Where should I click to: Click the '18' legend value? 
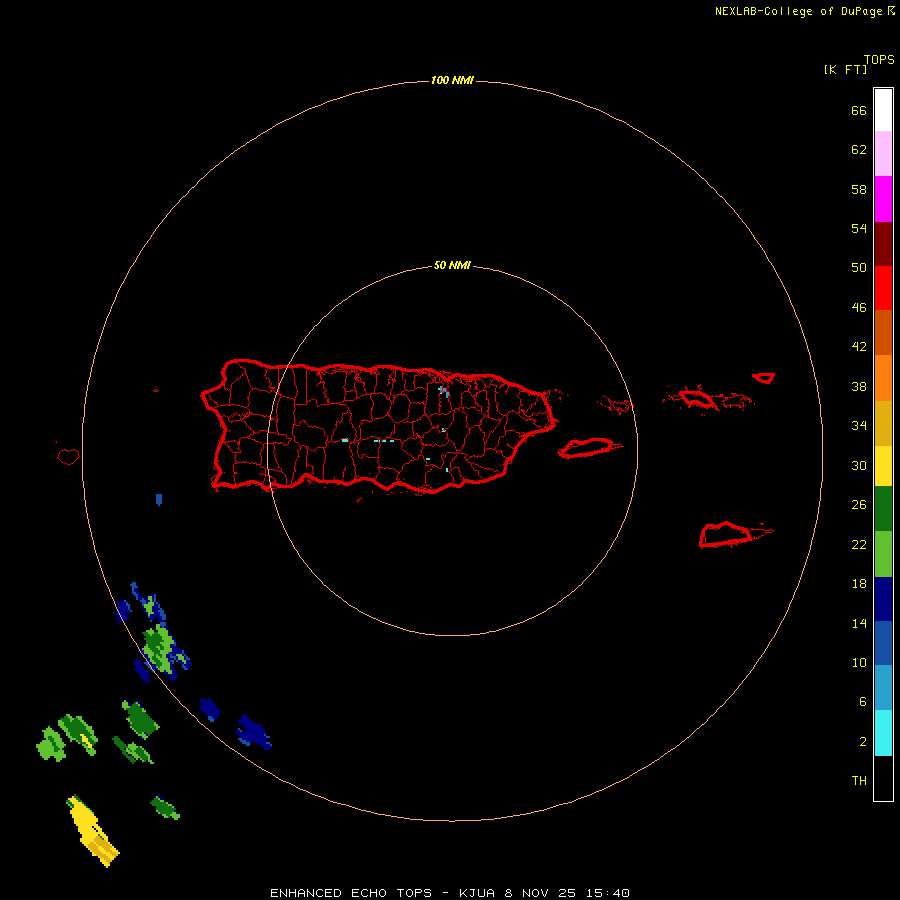pos(859,584)
